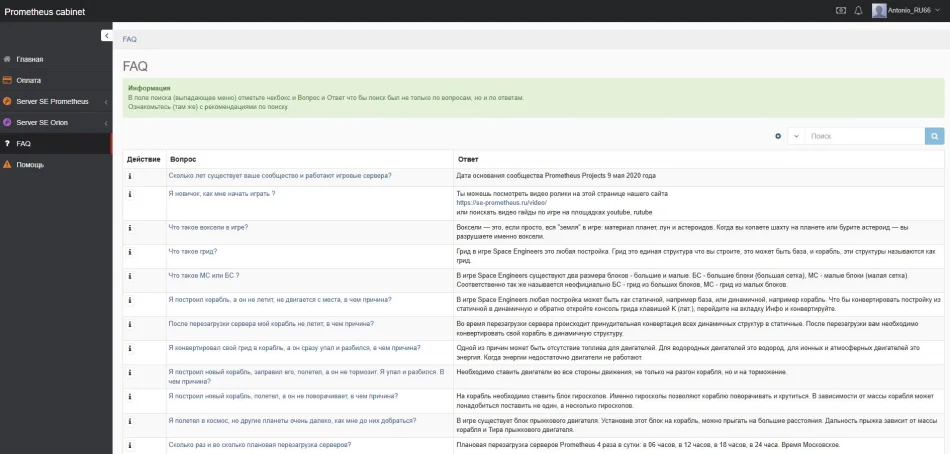
Task: Click the search magnifier button
Action: 934,136
